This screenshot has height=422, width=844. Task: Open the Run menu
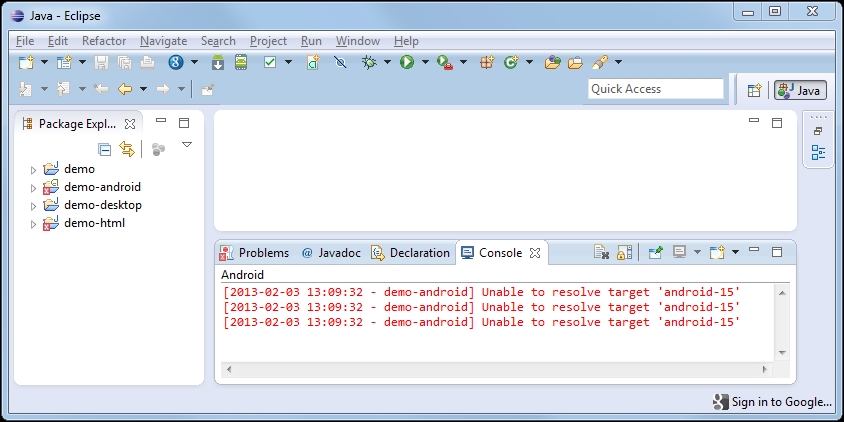coord(311,41)
